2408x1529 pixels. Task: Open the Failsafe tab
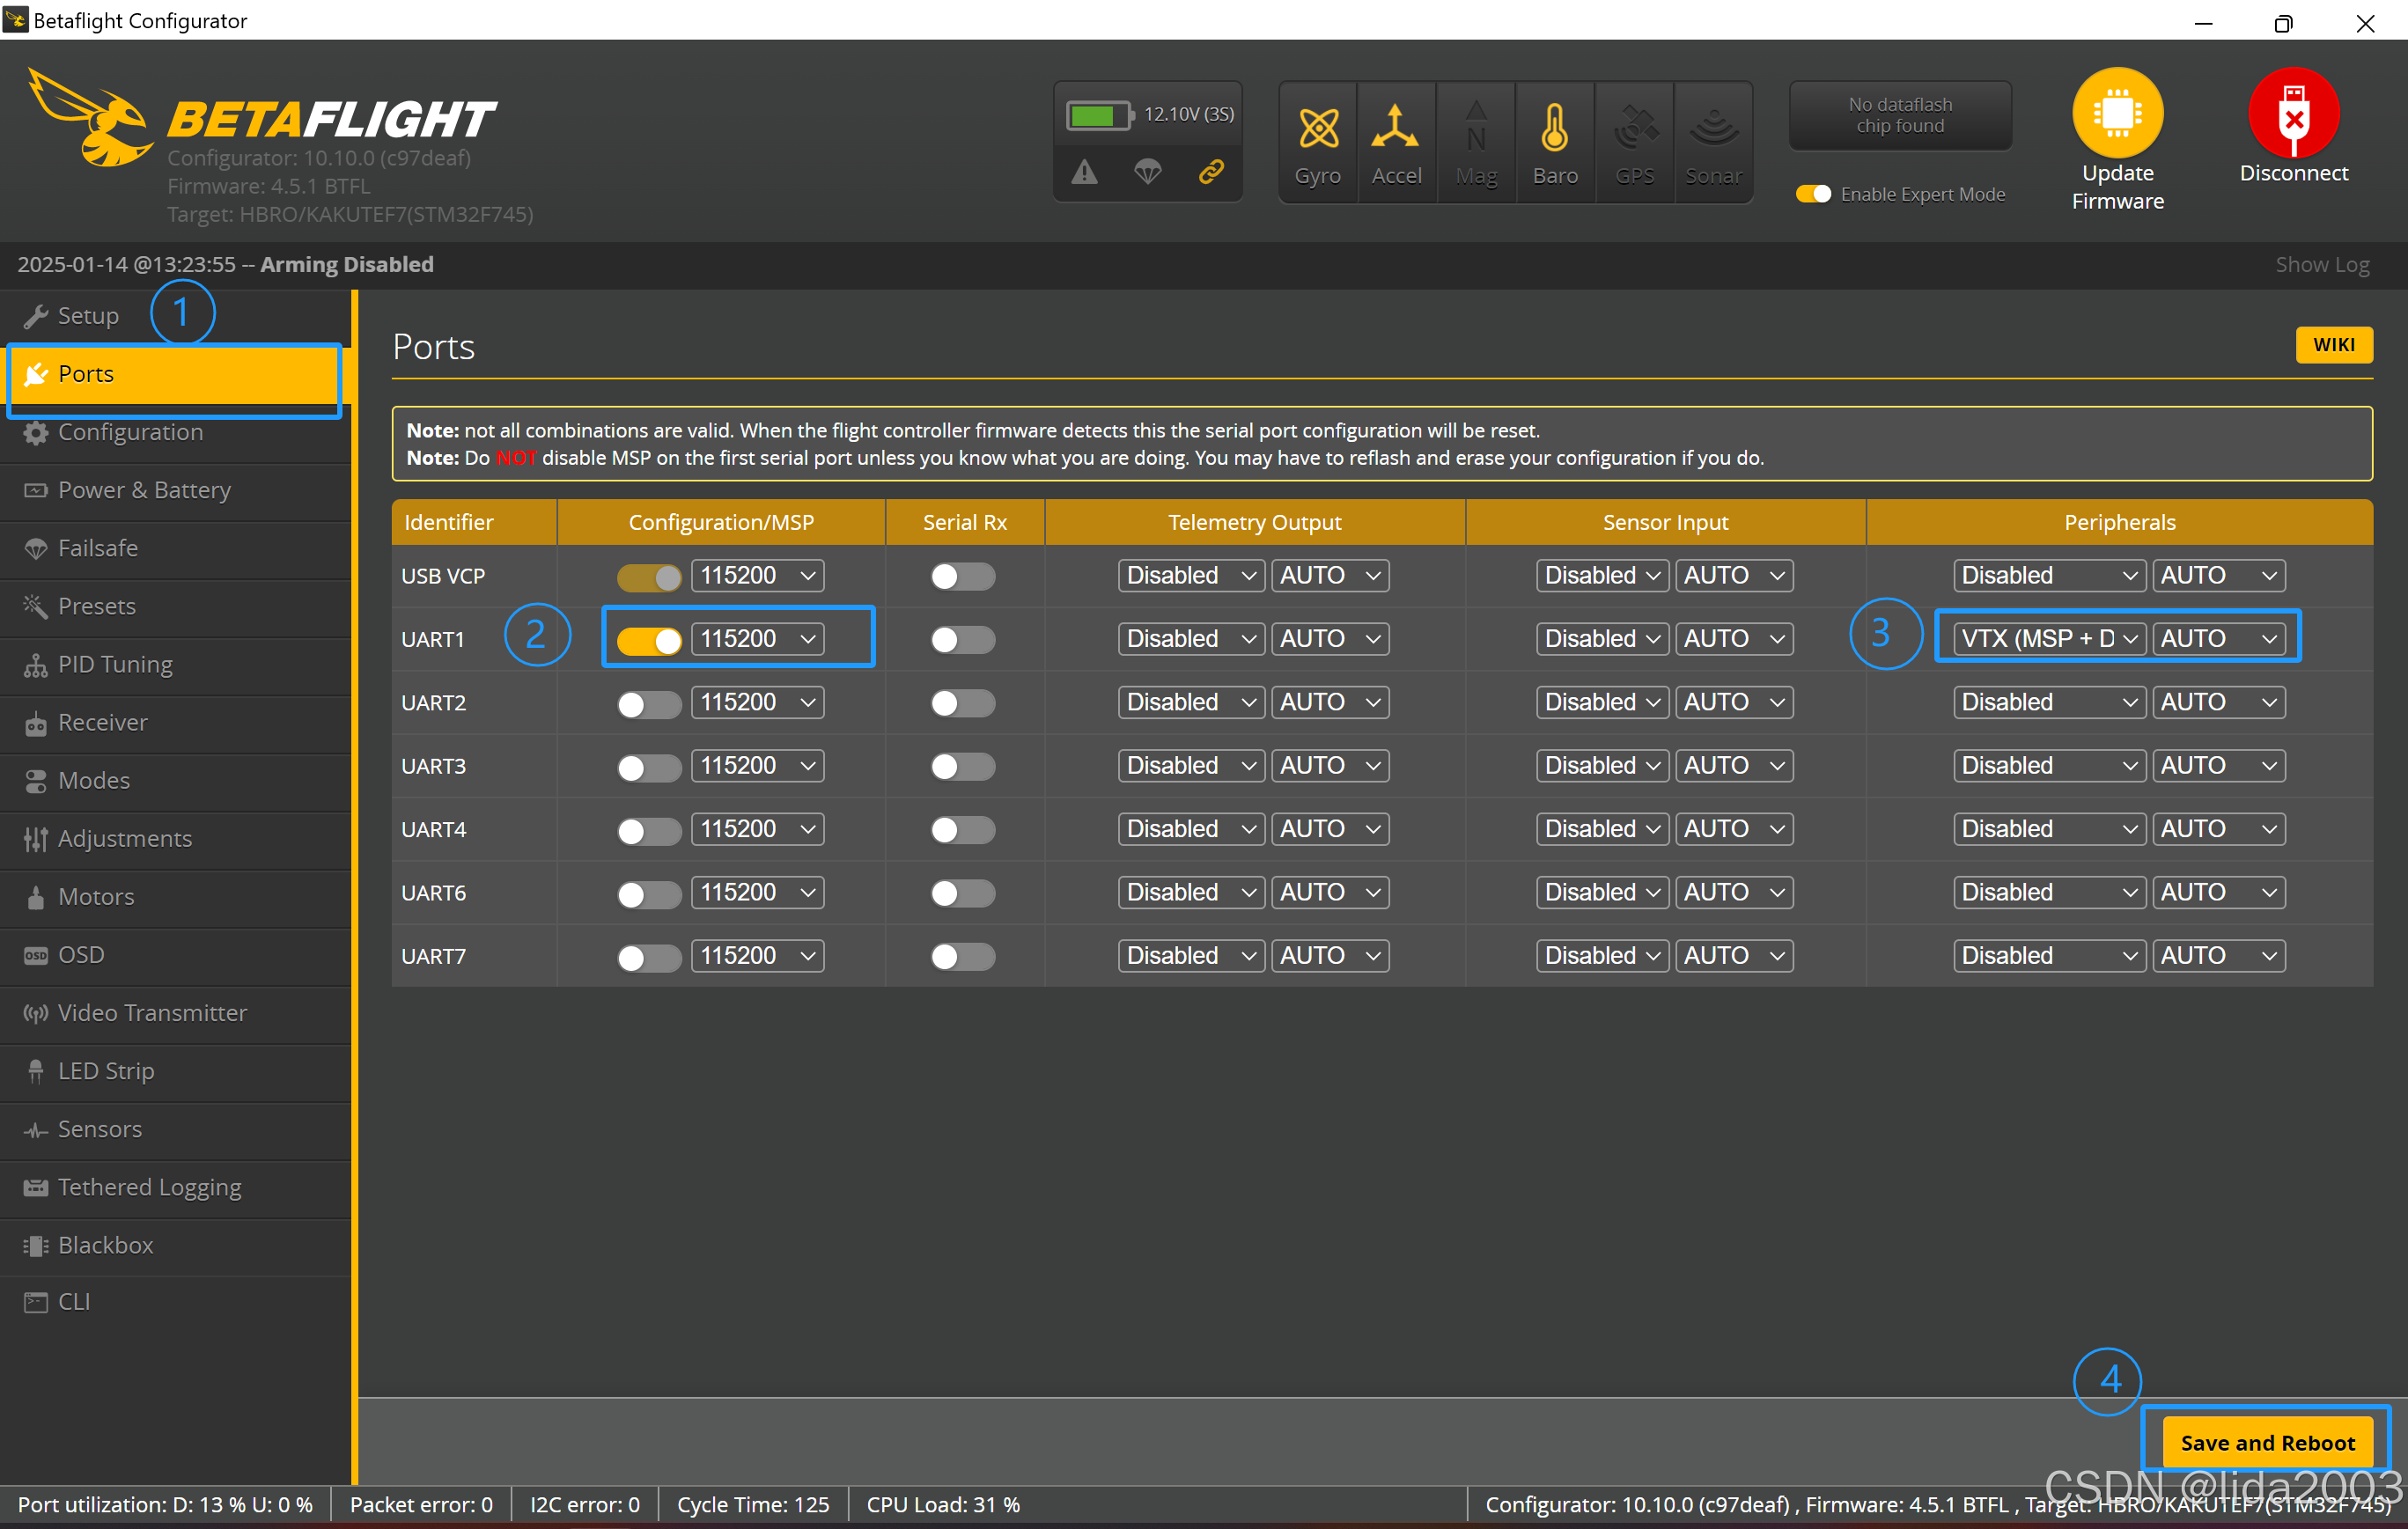coord(175,549)
